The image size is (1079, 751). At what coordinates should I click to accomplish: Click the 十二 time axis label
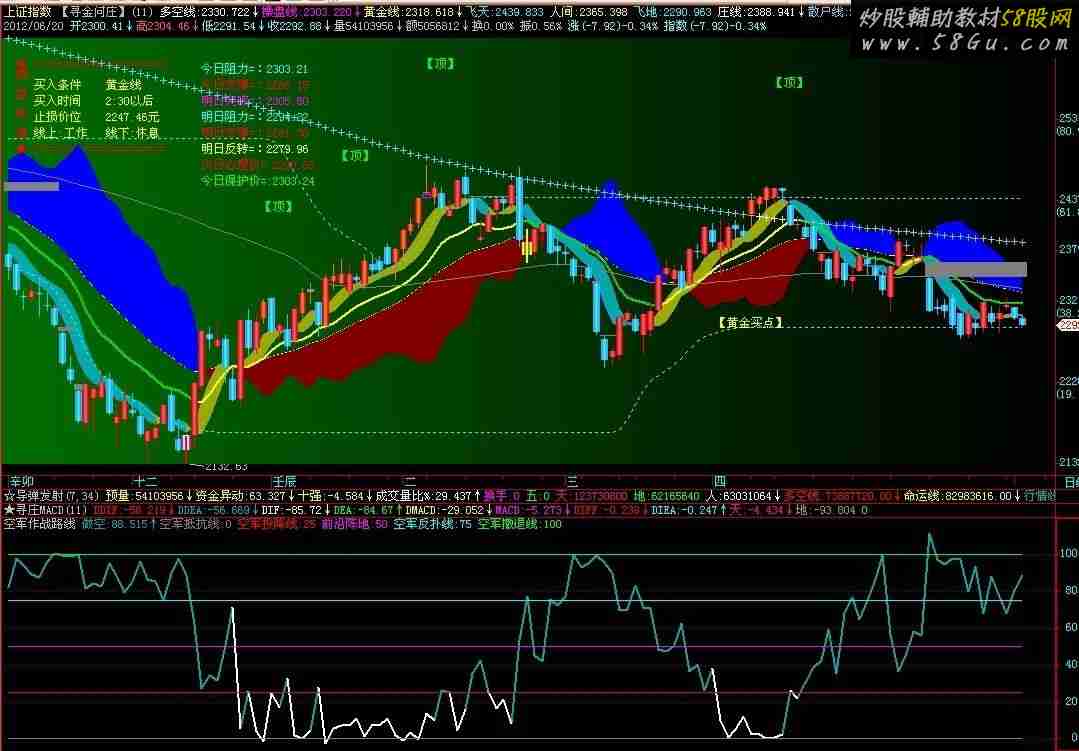tap(145, 481)
